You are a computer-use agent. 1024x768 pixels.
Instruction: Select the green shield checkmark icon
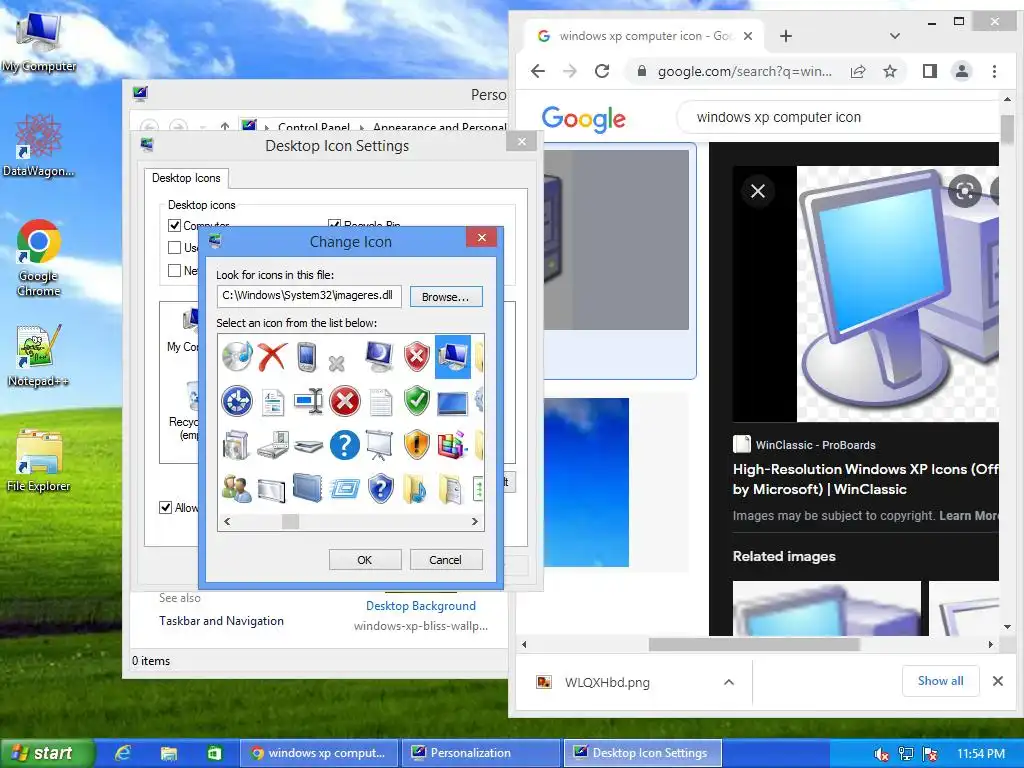[x=417, y=401]
